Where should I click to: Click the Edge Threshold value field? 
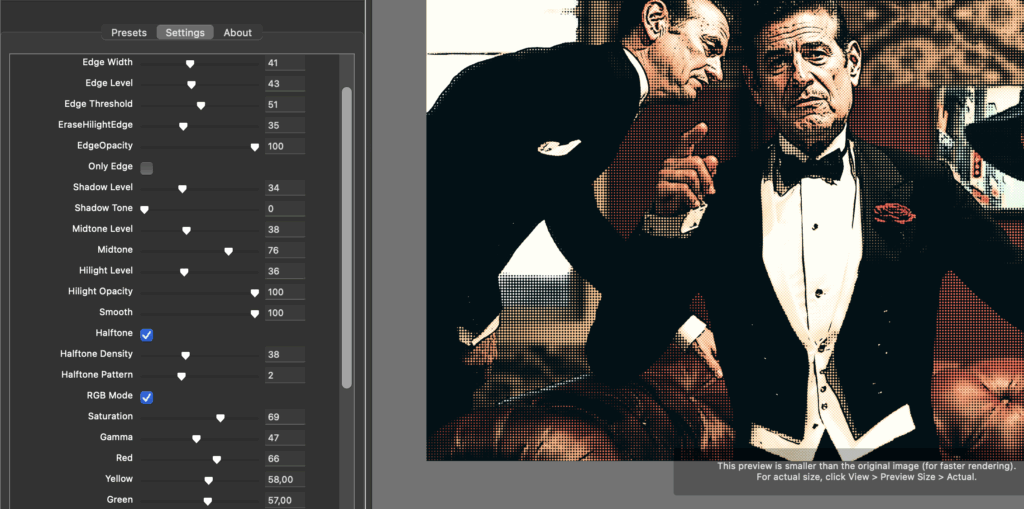pos(285,104)
